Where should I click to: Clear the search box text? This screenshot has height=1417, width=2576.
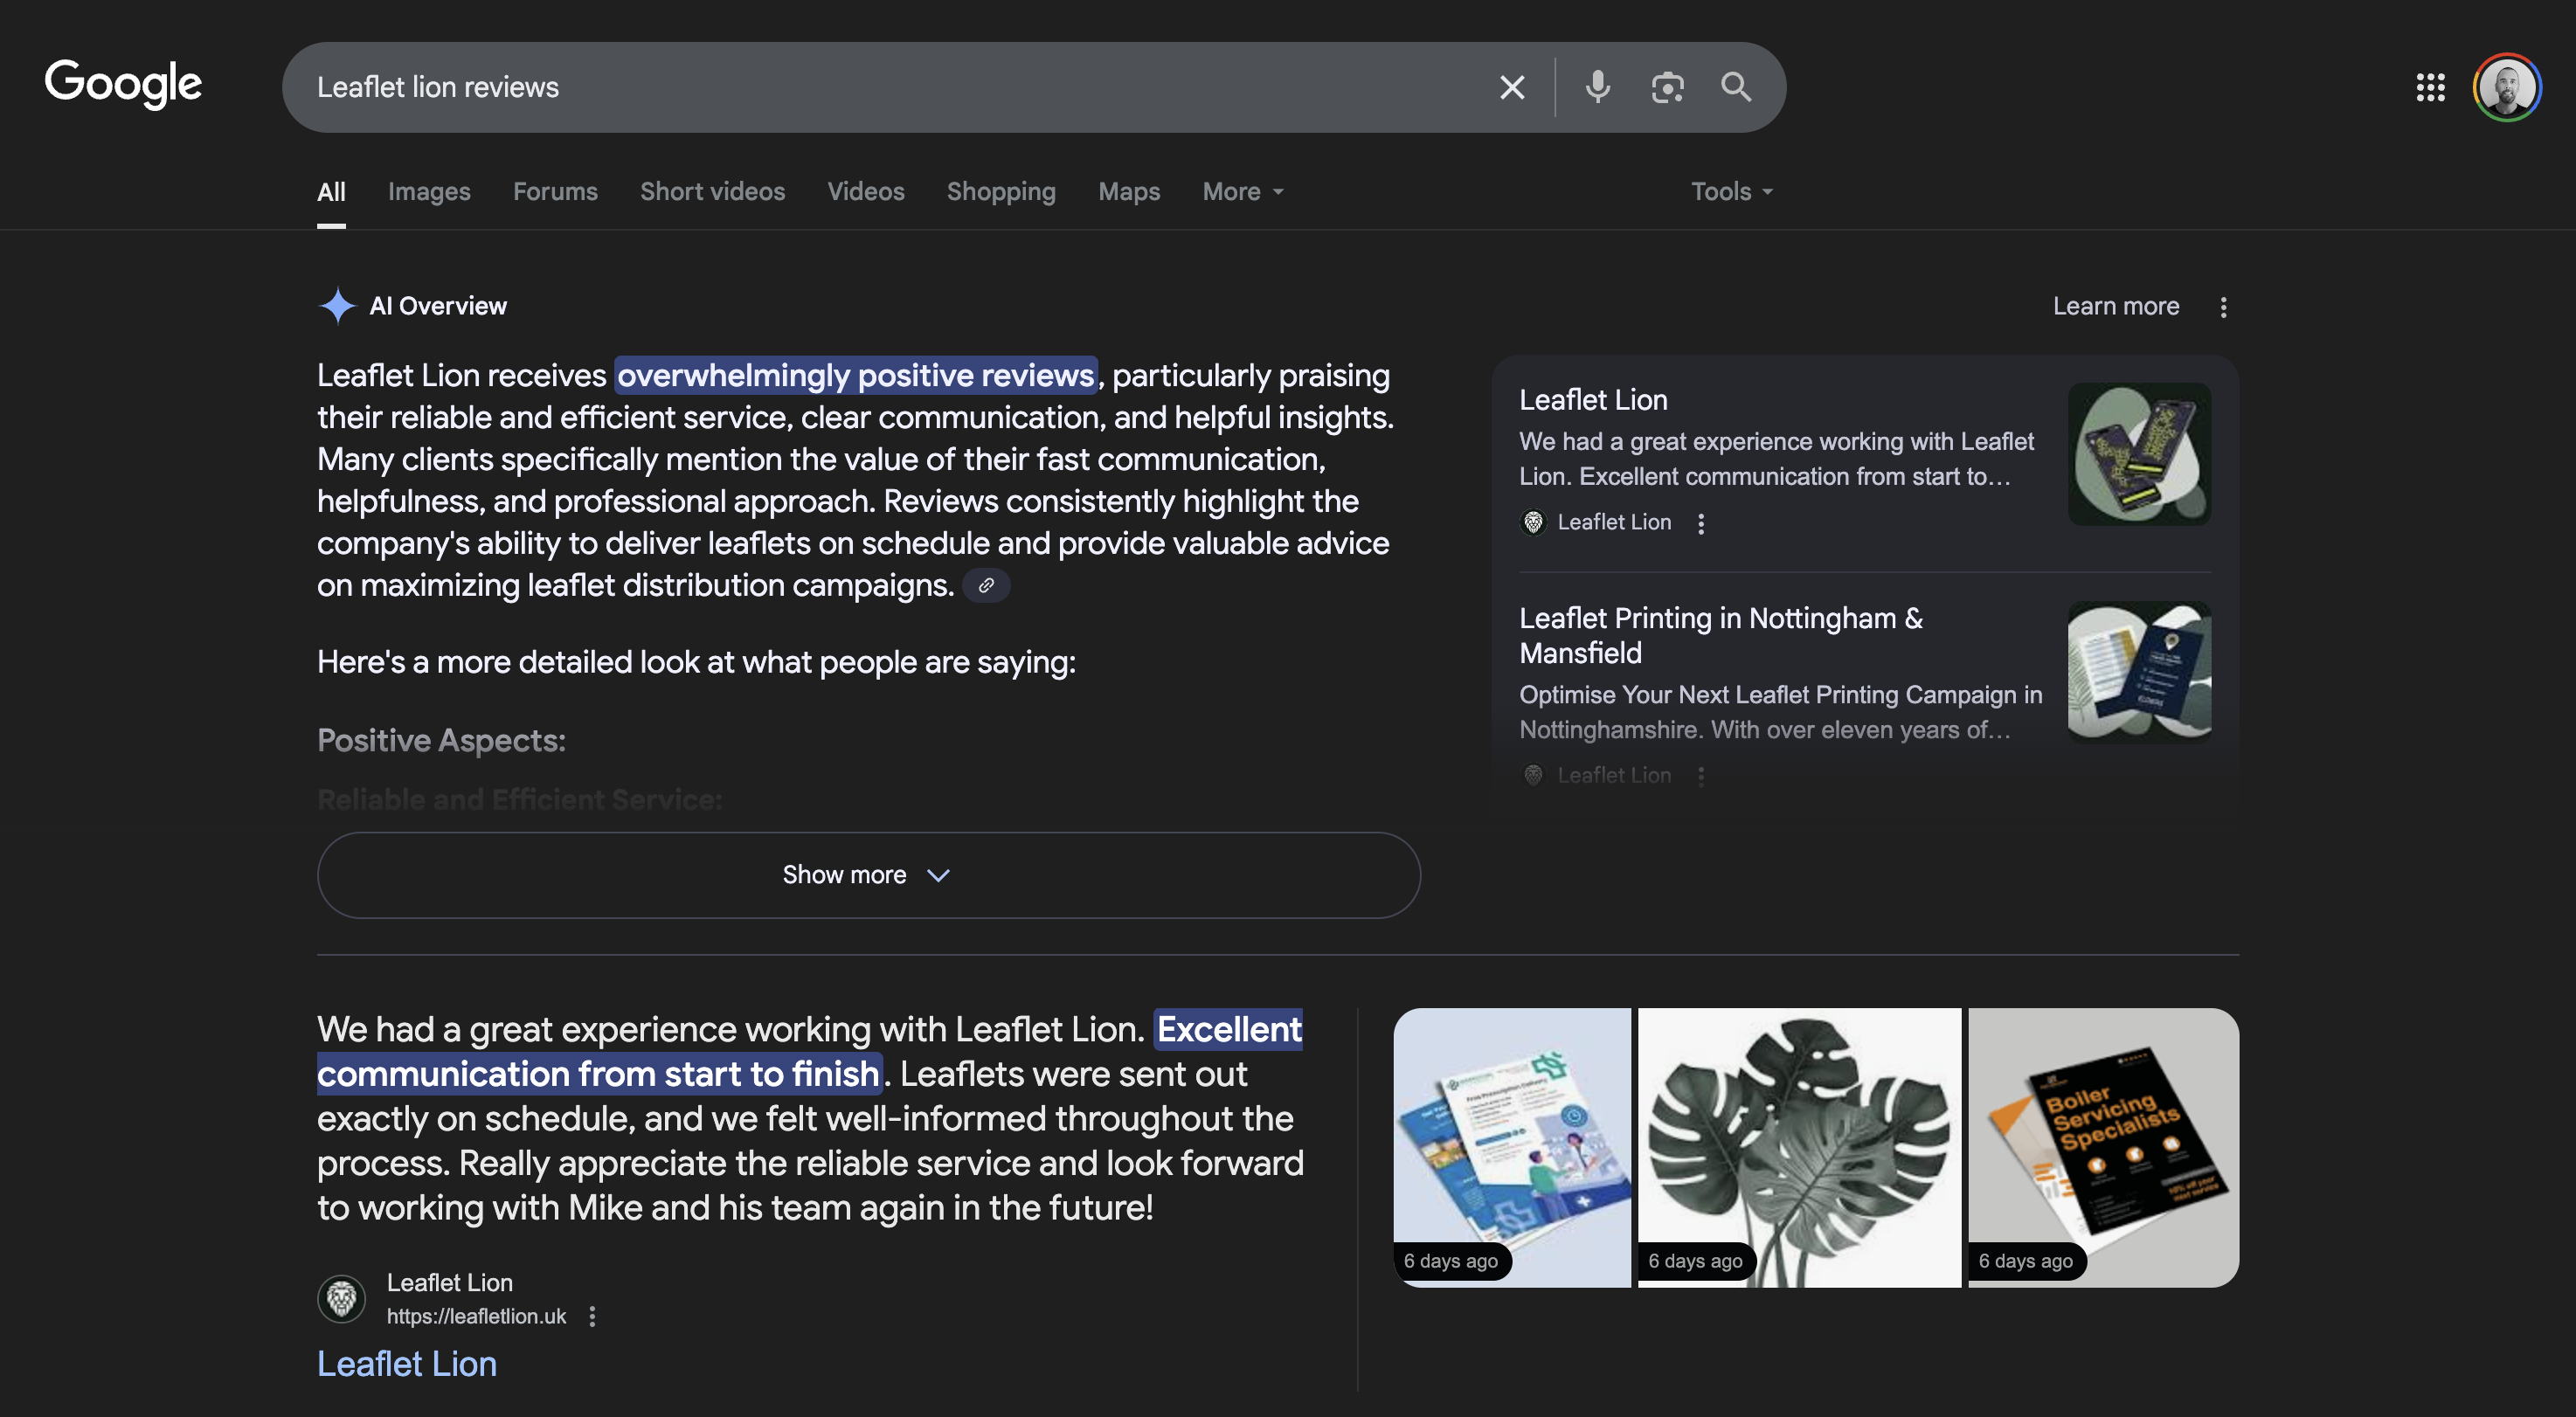[x=1512, y=88]
